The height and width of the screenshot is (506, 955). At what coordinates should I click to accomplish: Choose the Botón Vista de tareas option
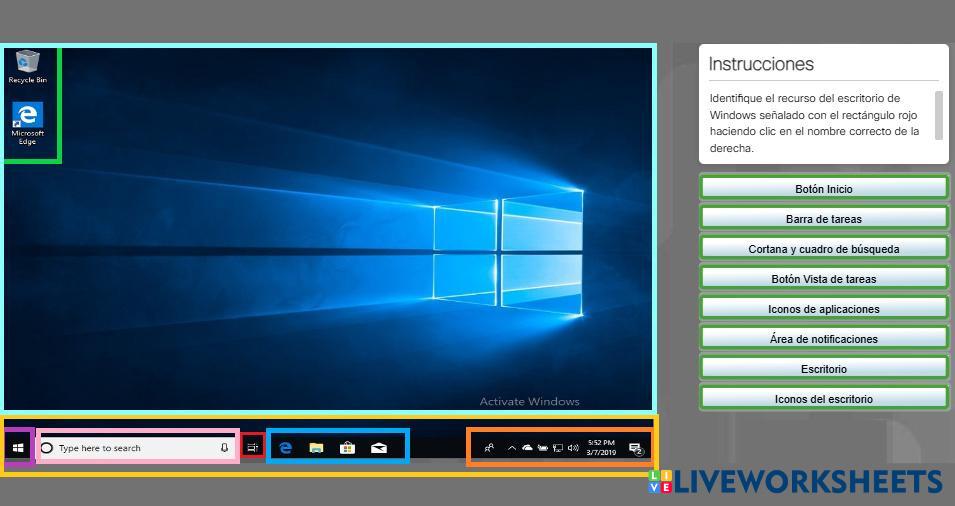tap(823, 279)
